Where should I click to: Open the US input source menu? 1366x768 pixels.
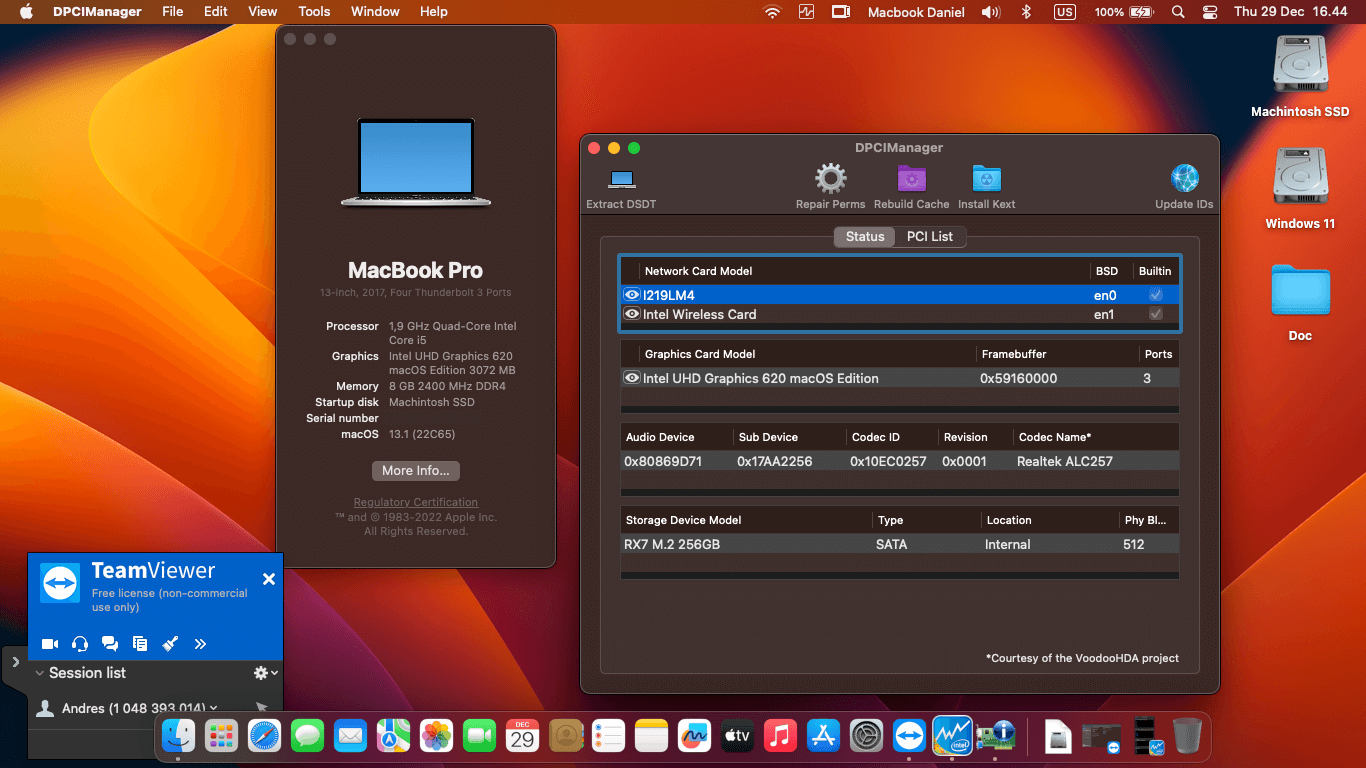coord(1064,12)
